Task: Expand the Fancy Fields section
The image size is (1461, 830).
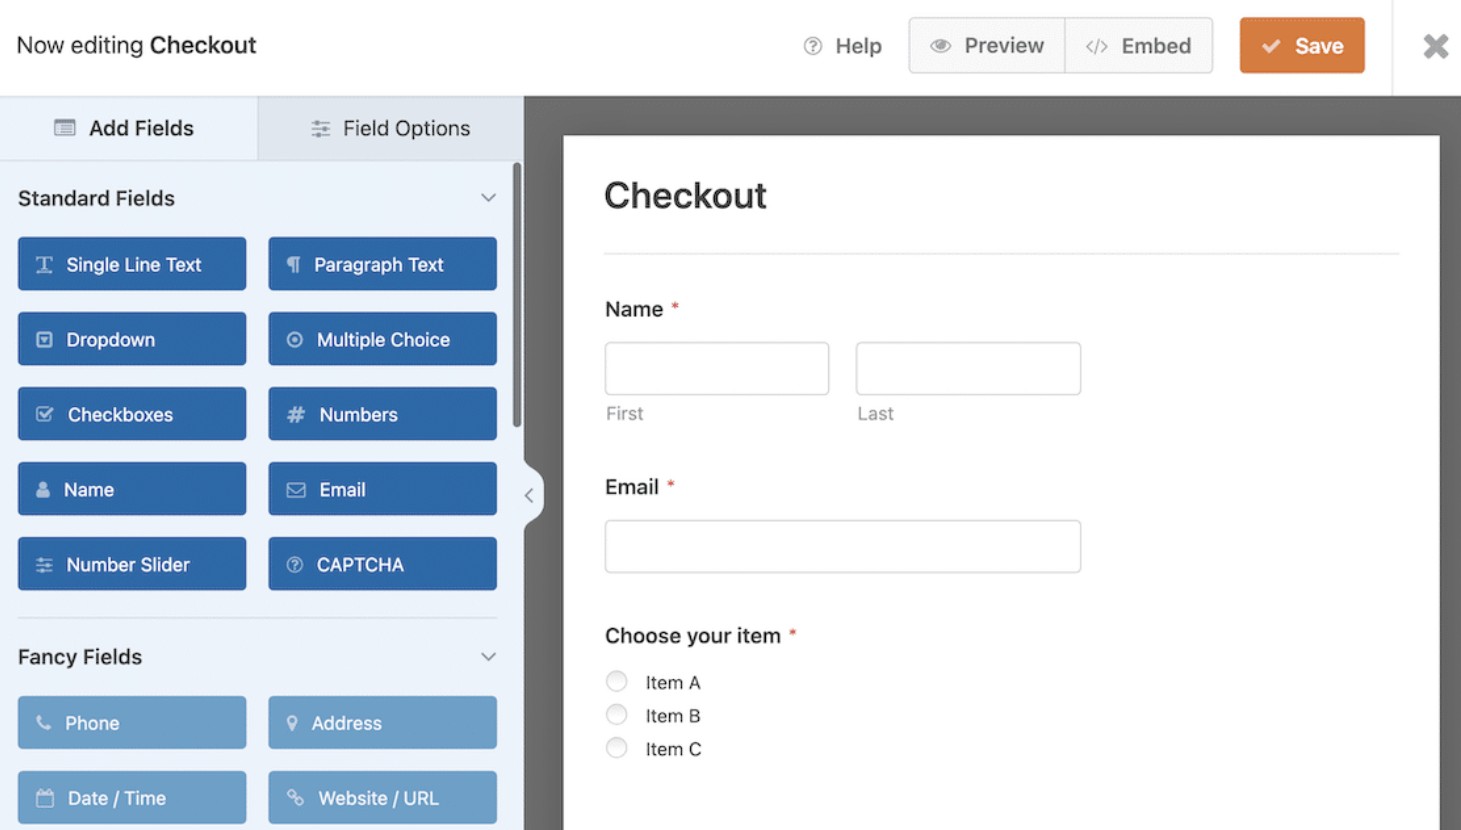Action: [x=487, y=656]
